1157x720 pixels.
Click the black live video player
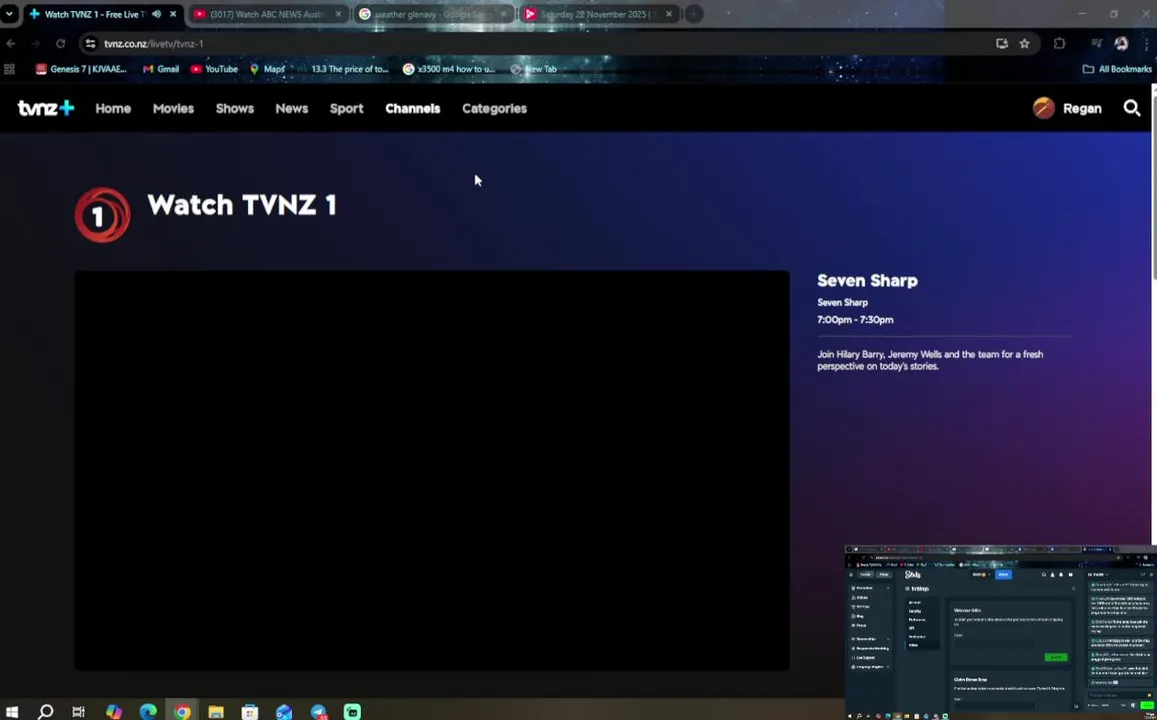tap(432, 471)
